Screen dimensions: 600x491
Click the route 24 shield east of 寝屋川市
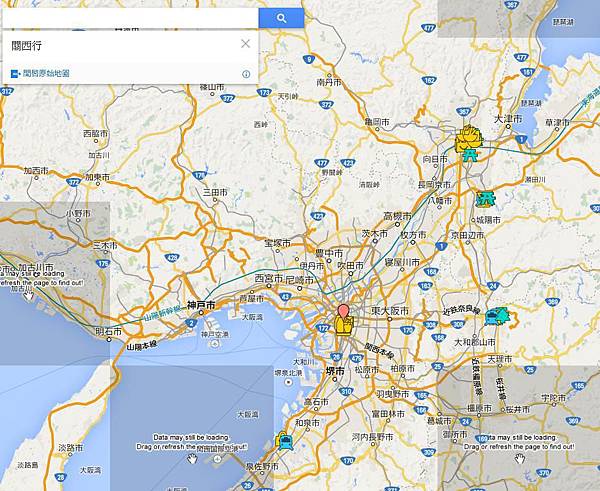click(x=493, y=285)
